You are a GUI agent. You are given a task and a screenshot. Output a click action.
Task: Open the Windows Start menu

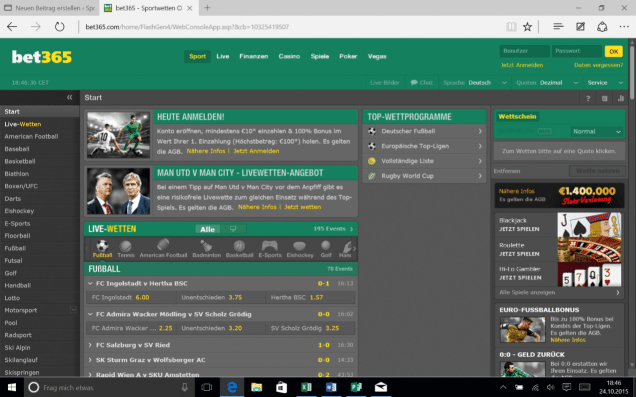click(12, 387)
